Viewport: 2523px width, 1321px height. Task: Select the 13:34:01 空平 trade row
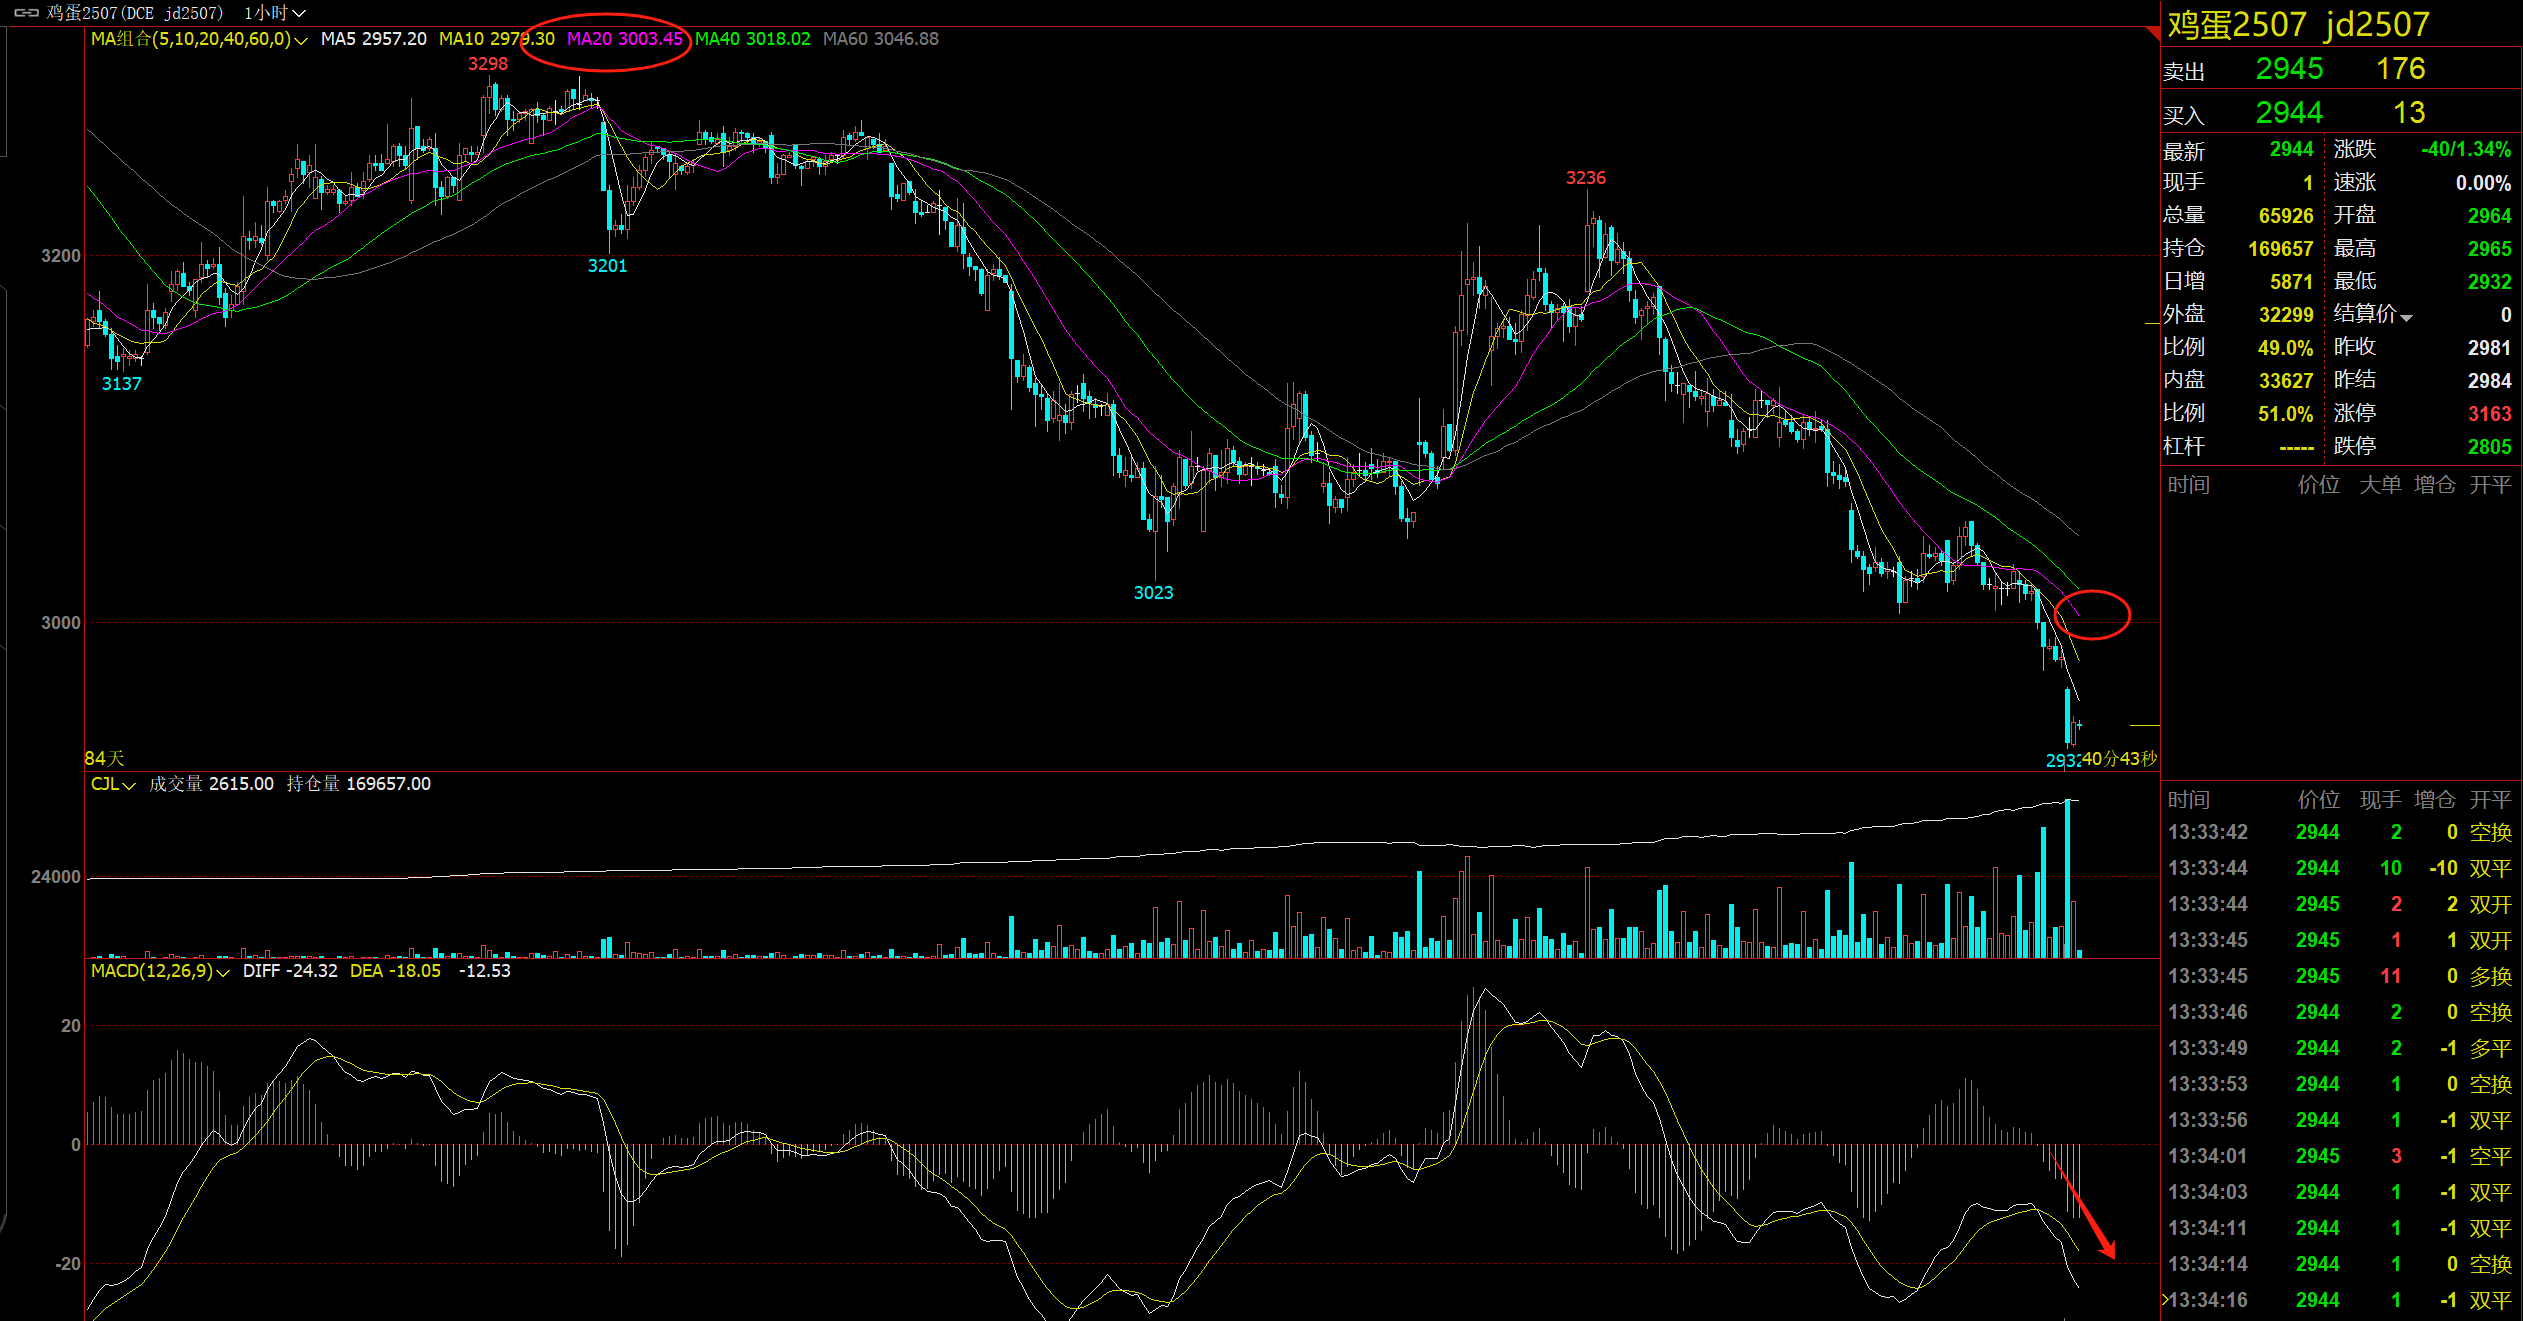point(2339,1156)
